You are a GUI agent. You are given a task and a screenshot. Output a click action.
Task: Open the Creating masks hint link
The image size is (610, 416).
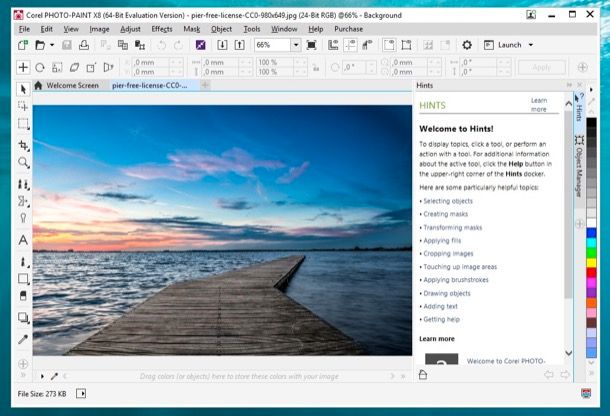pyautogui.click(x=445, y=214)
